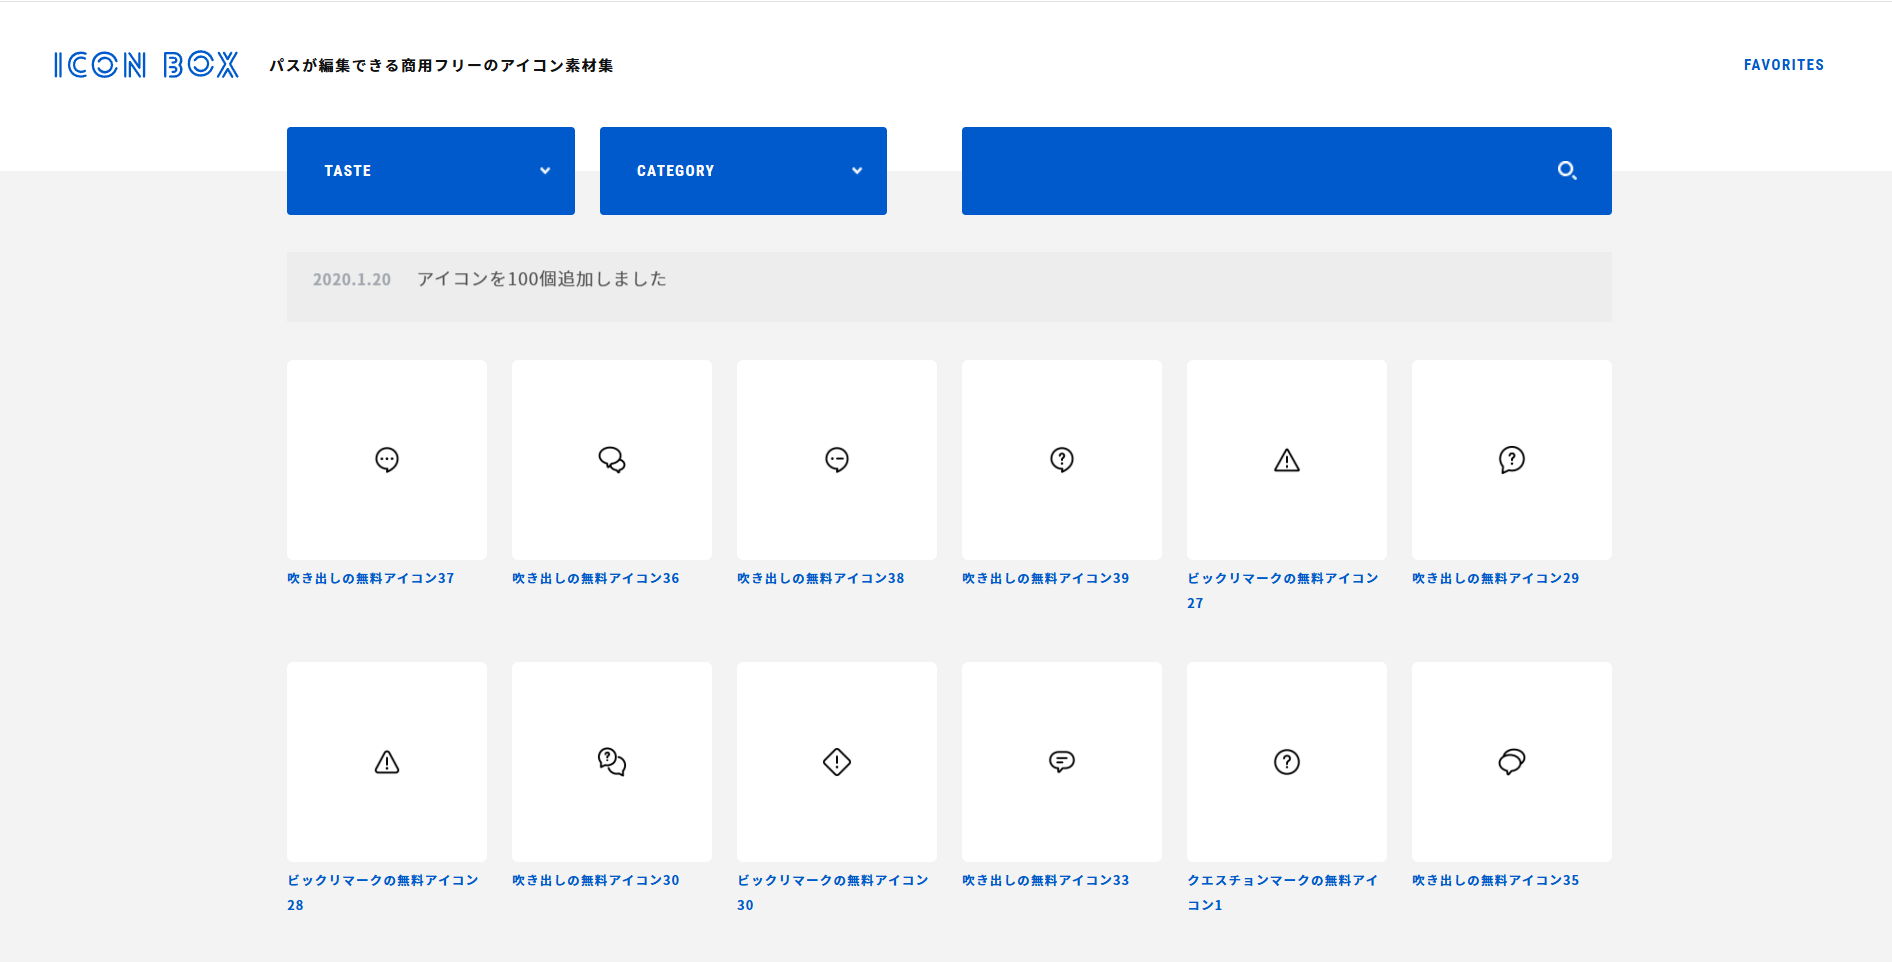This screenshot has width=1892, height=962.
Task: Open link ビックリマークの無料アイコン30
Action: coord(833,892)
